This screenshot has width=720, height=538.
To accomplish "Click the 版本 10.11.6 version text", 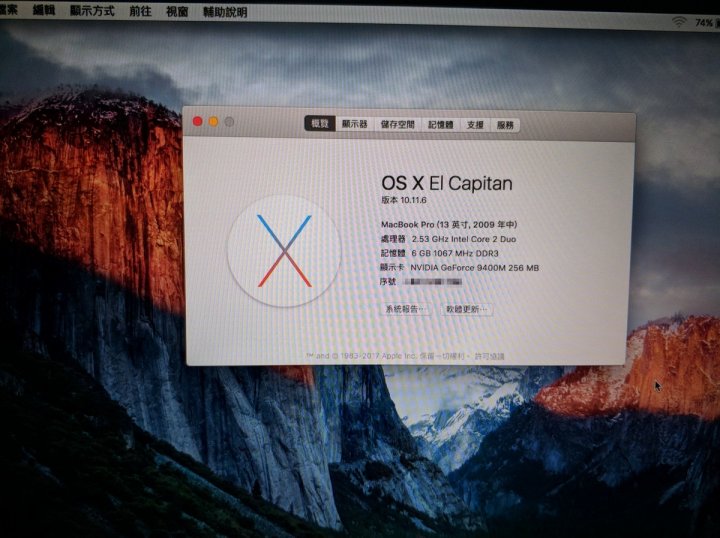I will point(404,200).
